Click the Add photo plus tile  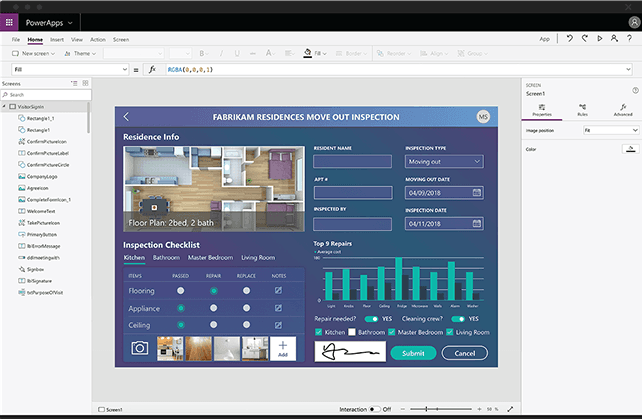(283, 349)
